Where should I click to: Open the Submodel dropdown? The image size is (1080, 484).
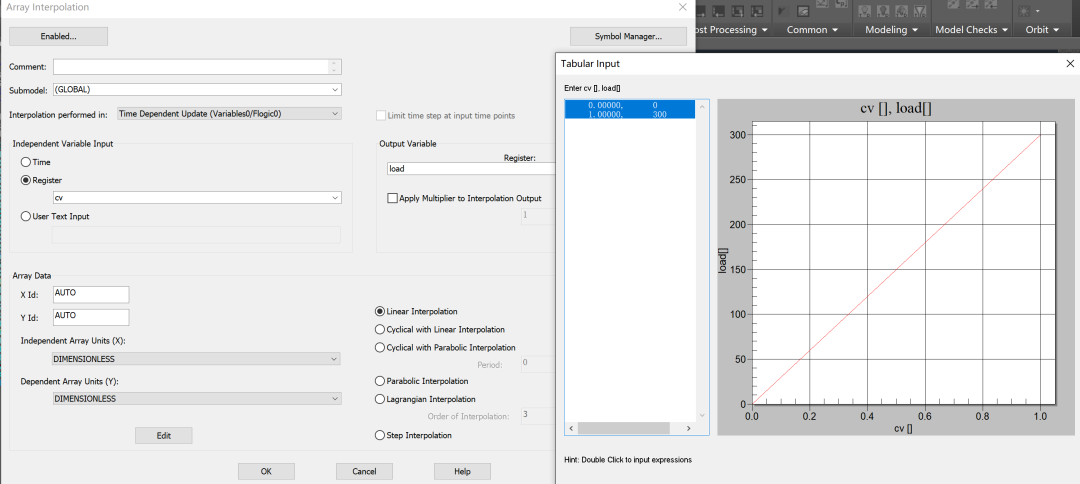tap(197, 90)
